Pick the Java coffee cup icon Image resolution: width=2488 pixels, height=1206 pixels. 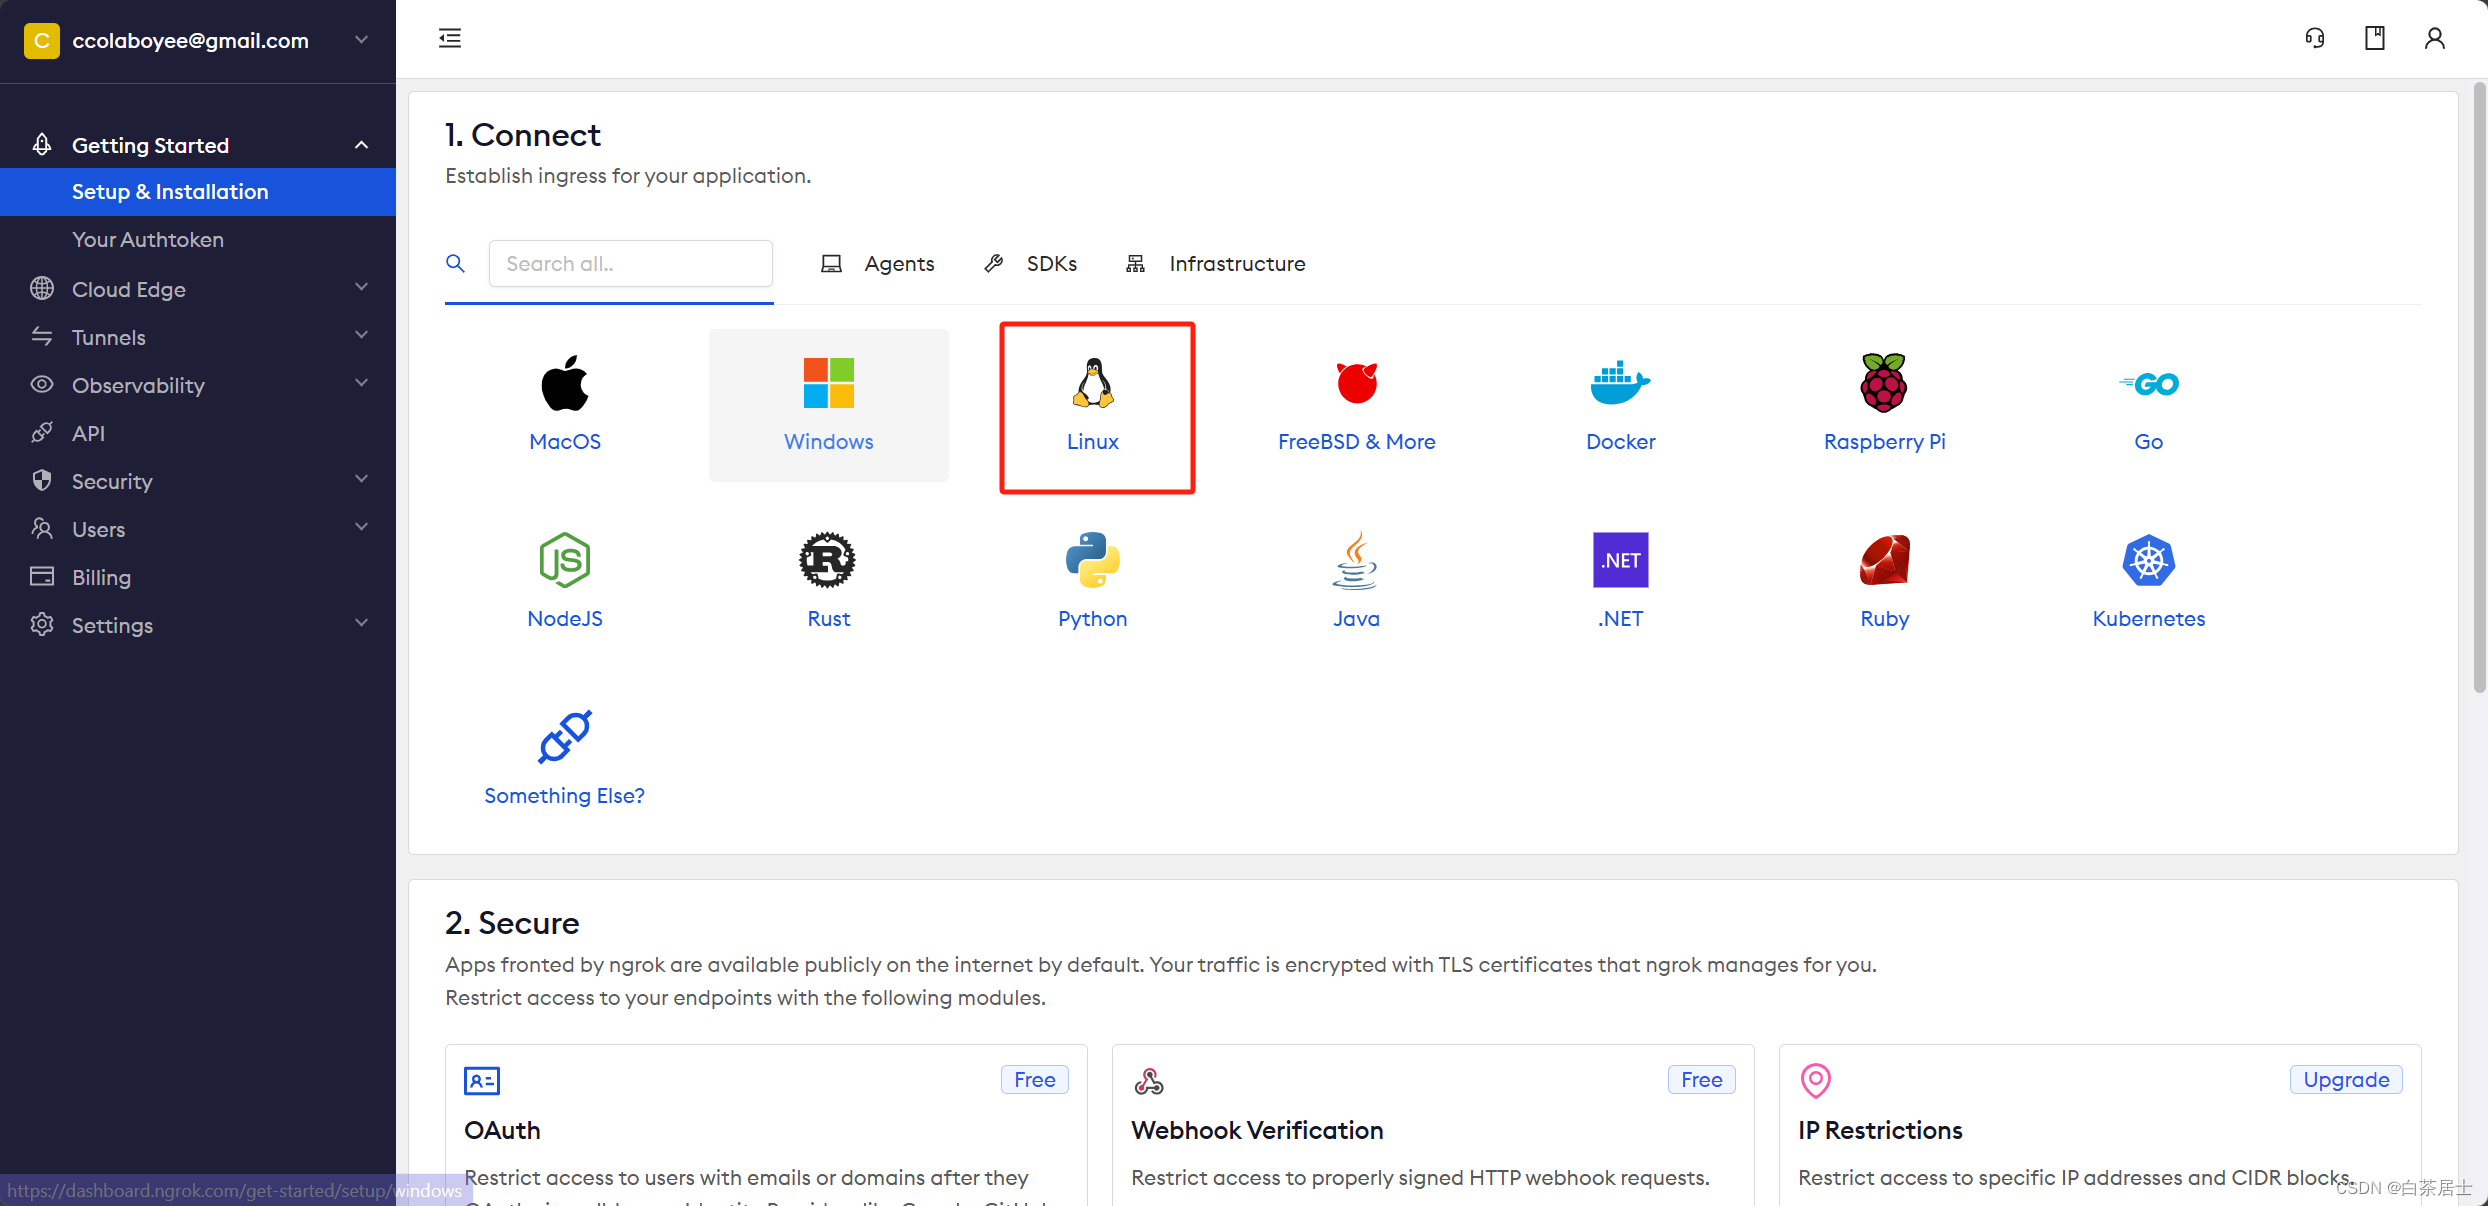[x=1356, y=560]
